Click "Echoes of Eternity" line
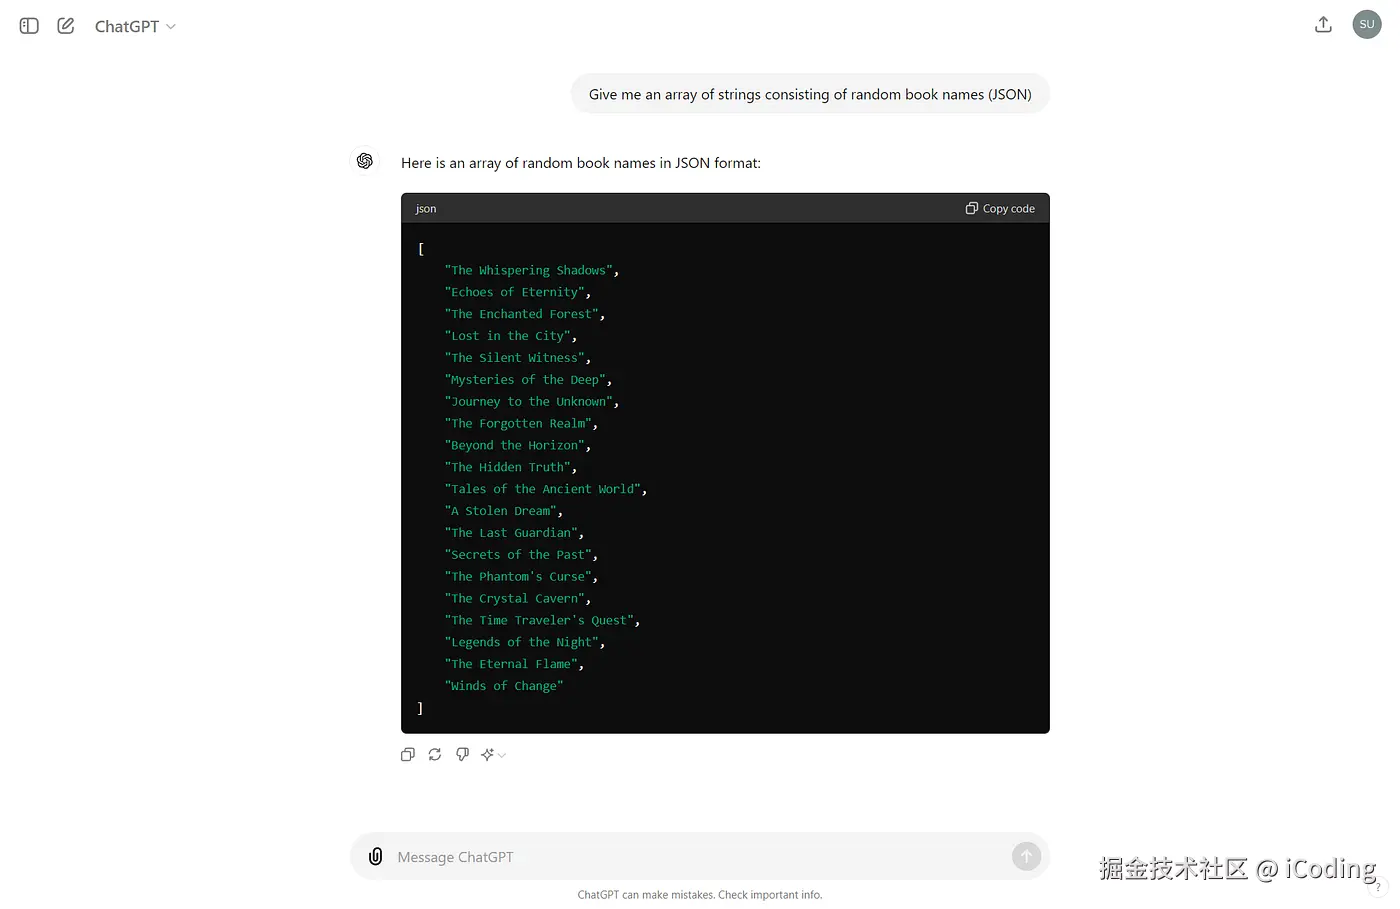 pyautogui.click(x=518, y=292)
